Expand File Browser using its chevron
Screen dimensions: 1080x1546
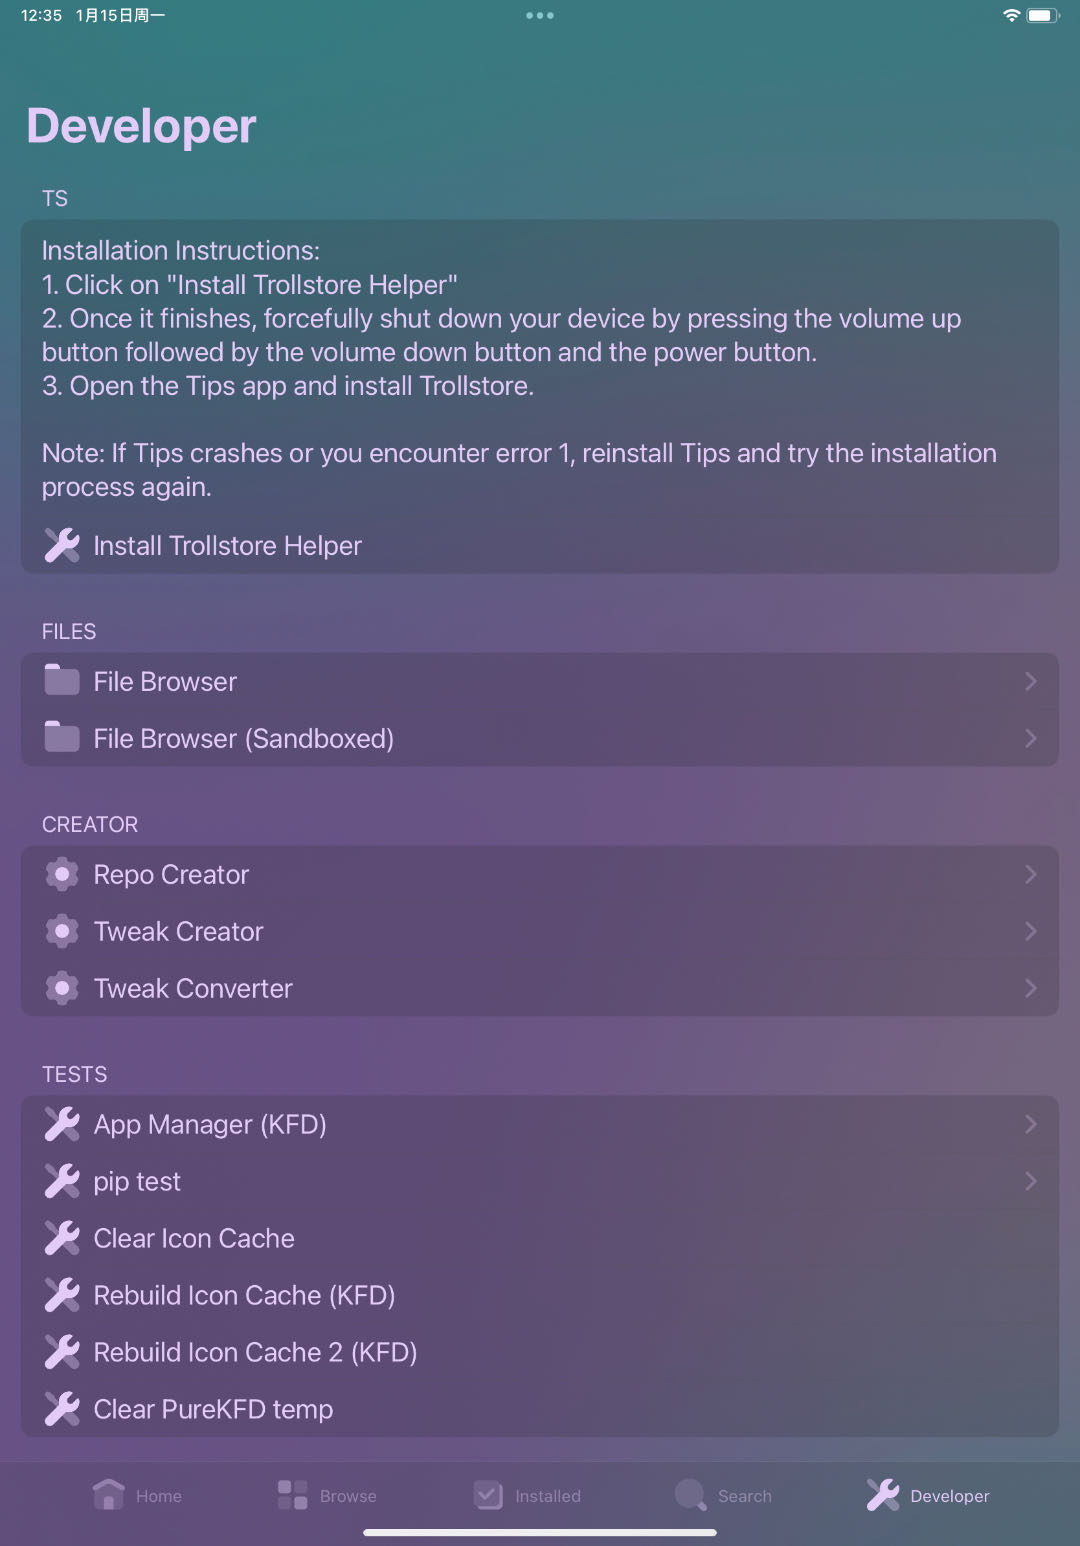click(x=1031, y=681)
